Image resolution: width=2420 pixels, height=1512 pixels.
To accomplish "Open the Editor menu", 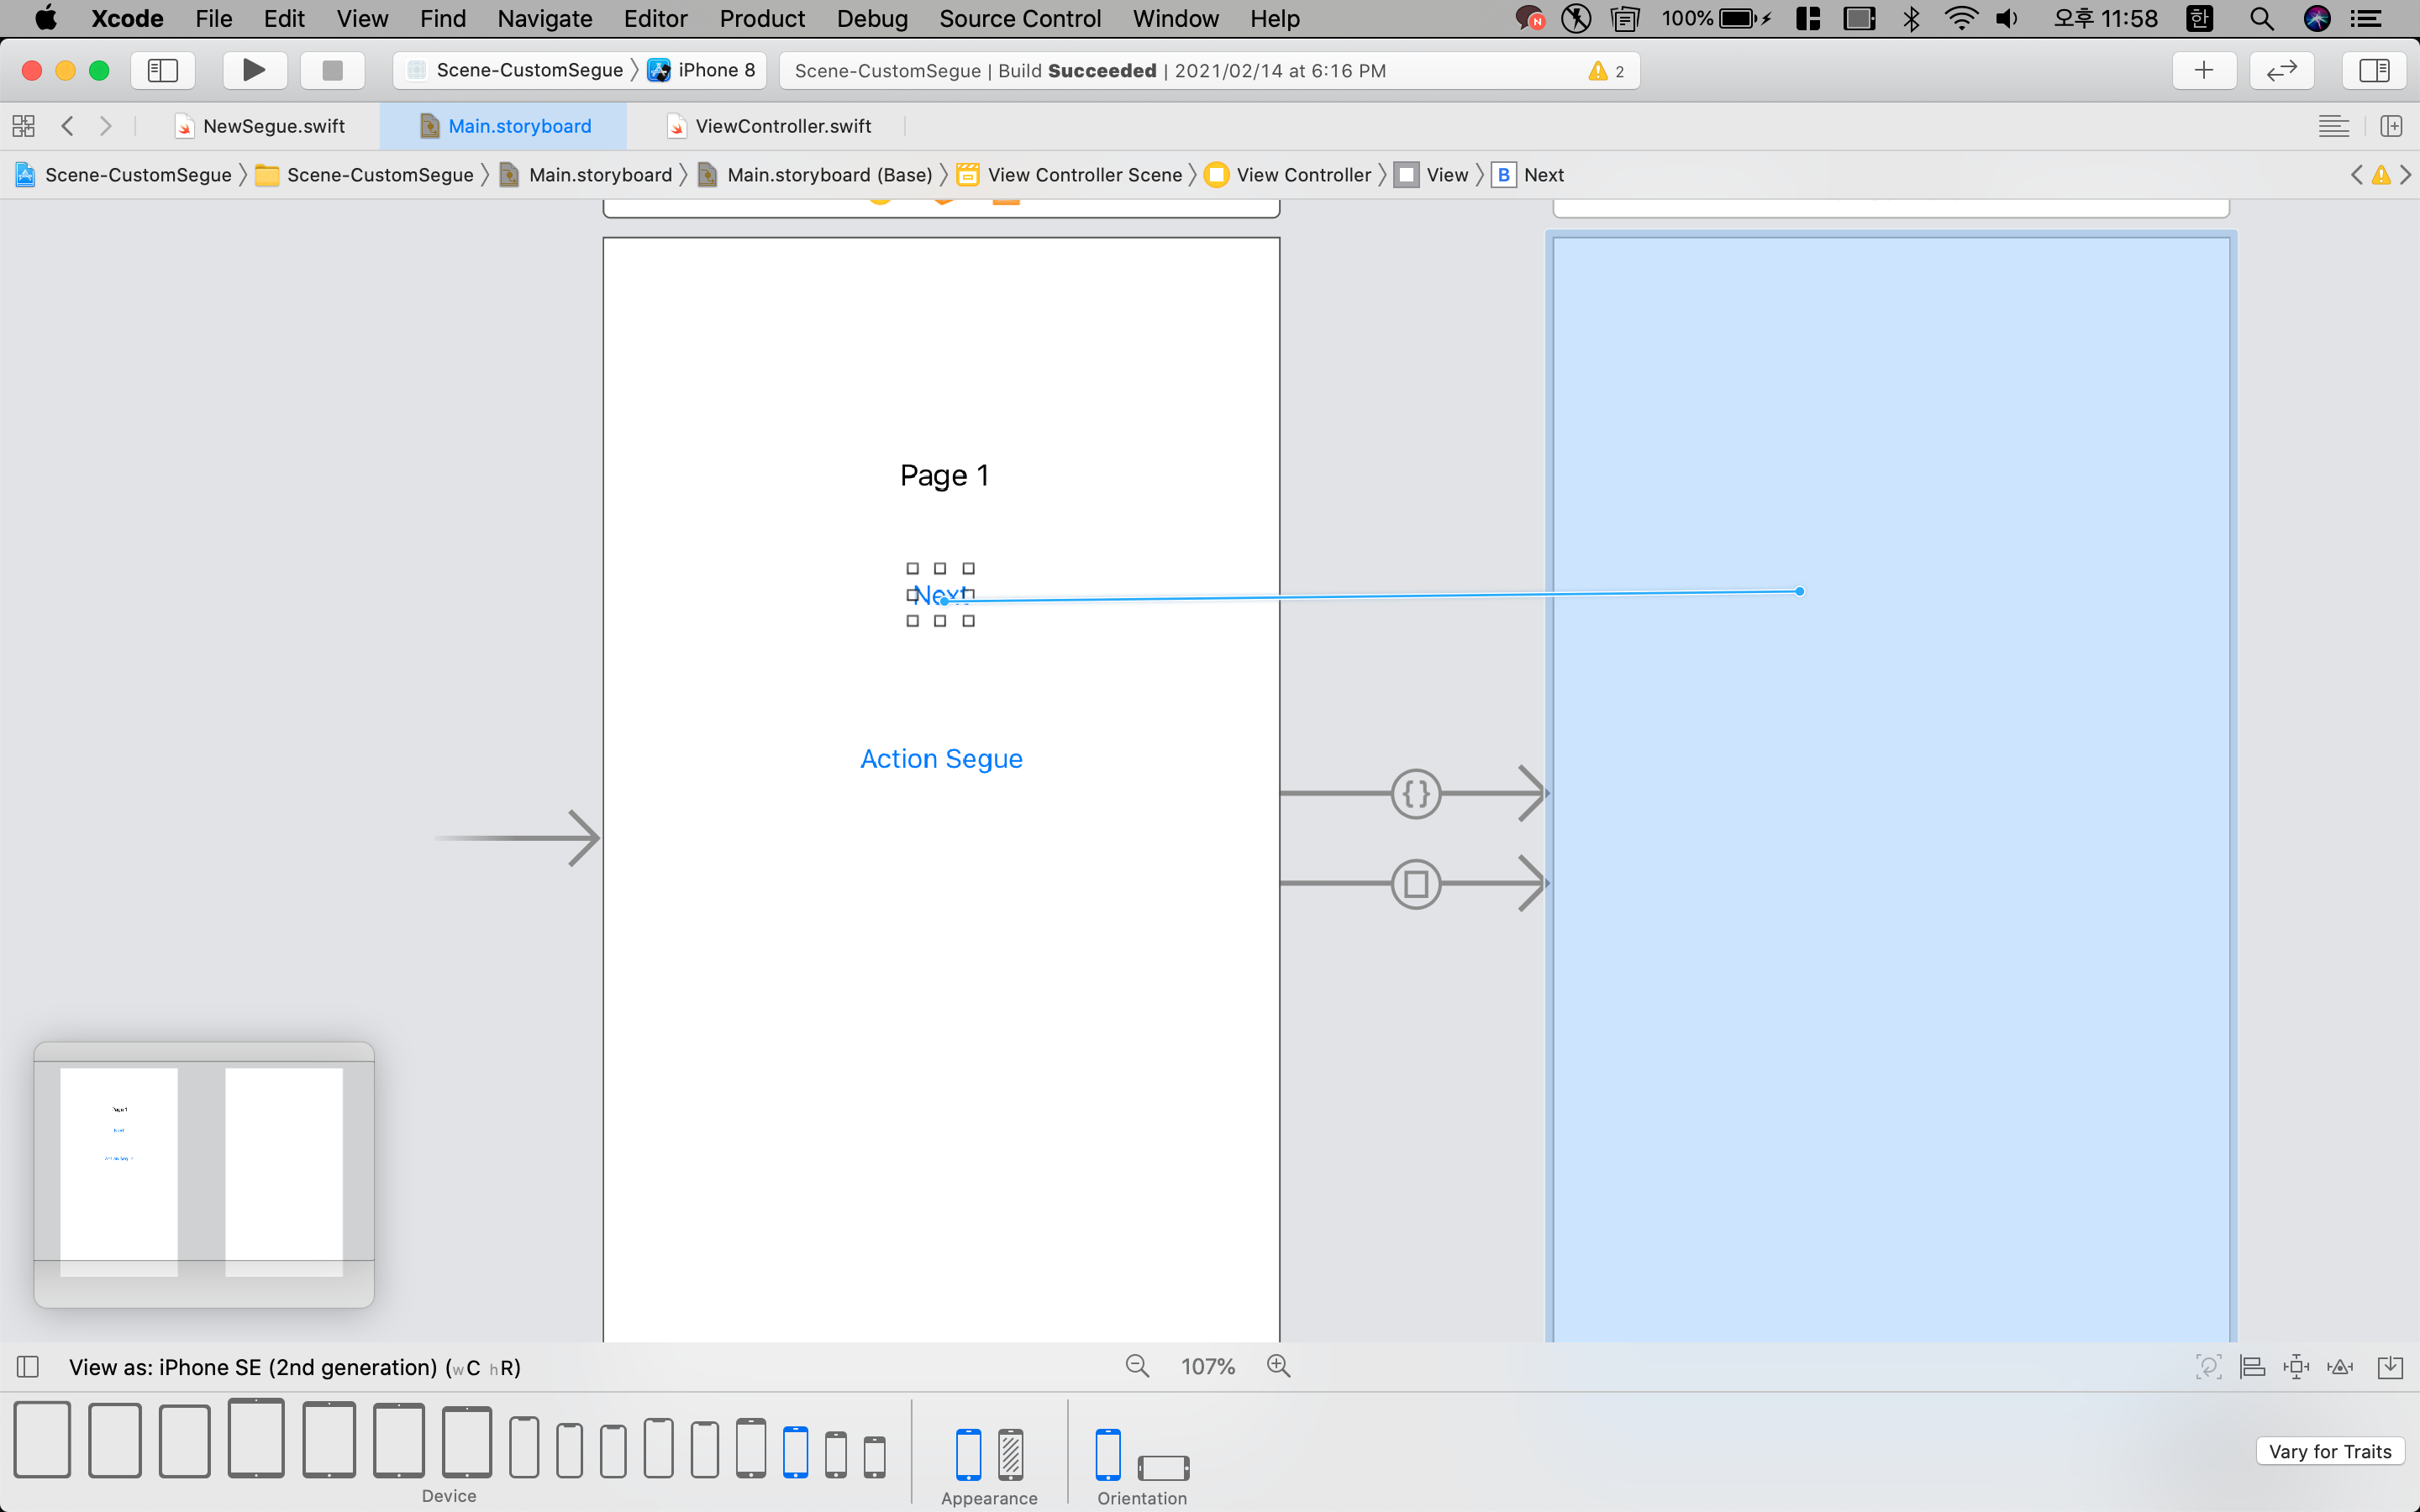I will click(x=655, y=19).
